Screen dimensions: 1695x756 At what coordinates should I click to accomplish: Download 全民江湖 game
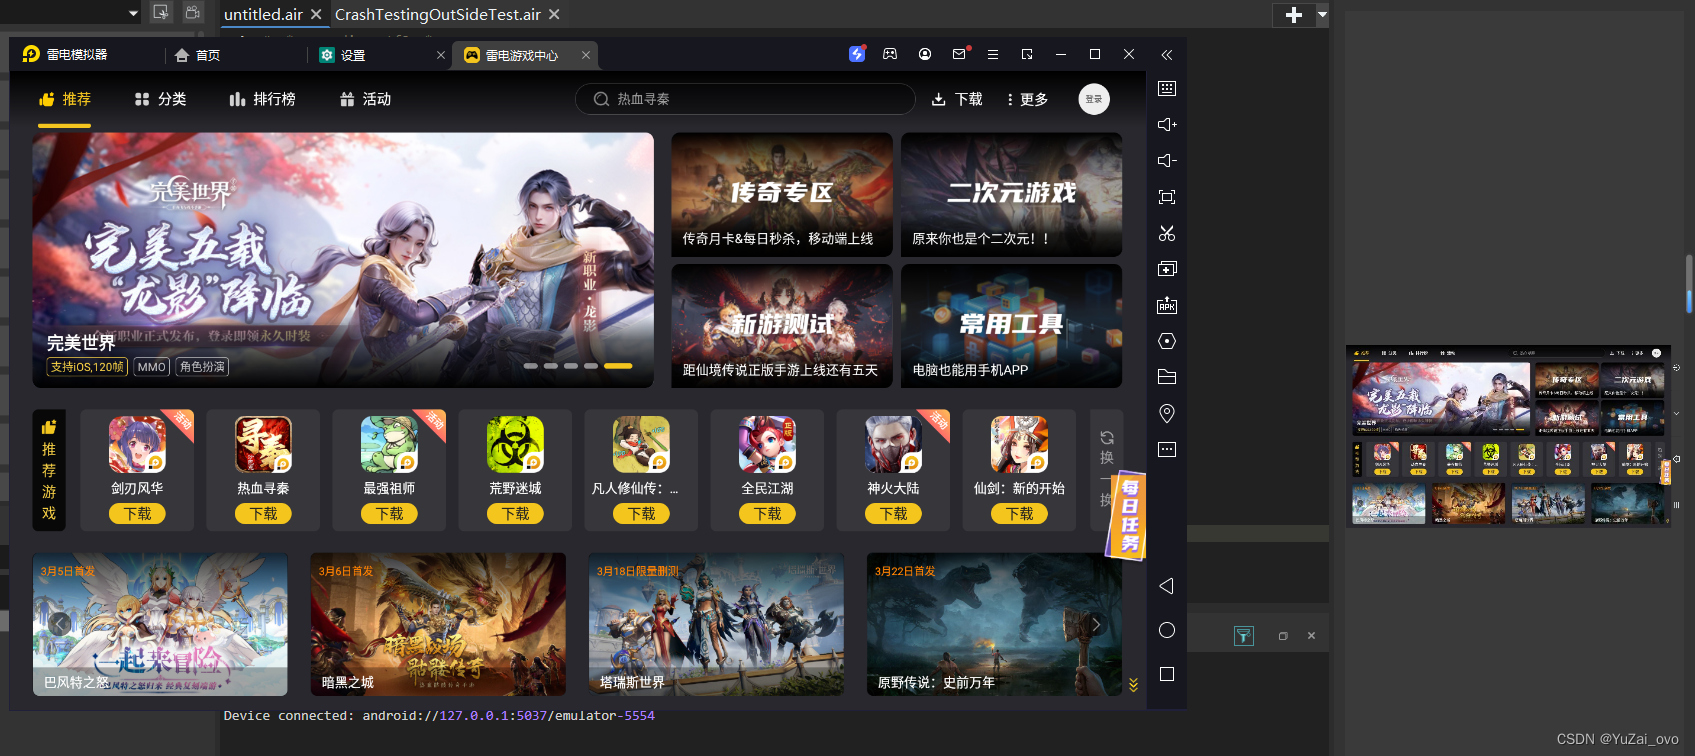coord(767,514)
